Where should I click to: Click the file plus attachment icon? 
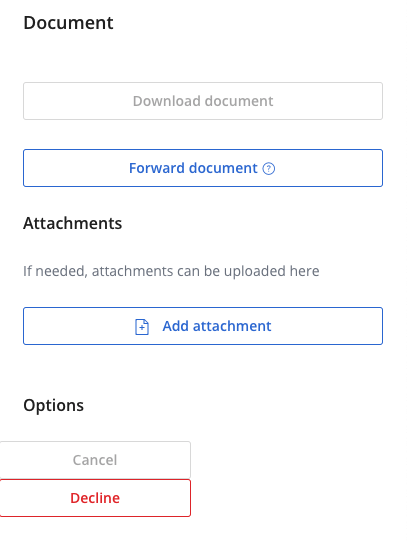click(x=142, y=327)
